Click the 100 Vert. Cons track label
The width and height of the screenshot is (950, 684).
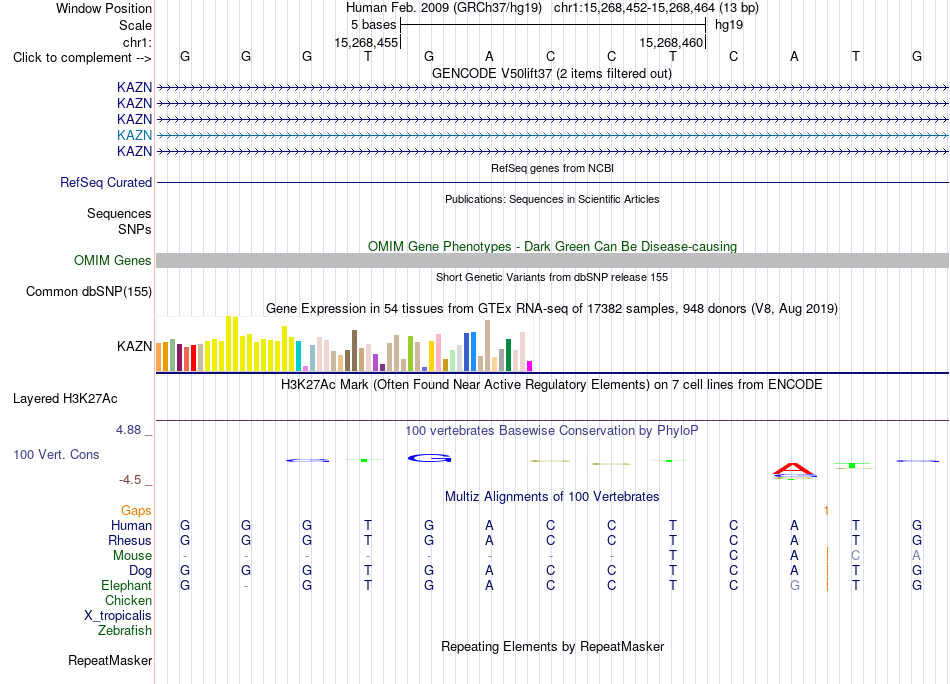click(56, 454)
